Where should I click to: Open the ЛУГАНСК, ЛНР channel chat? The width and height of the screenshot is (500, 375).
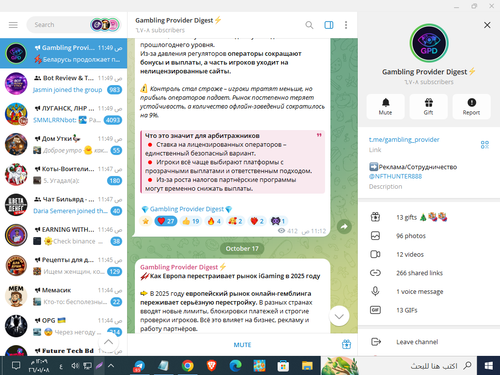point(63,114)
